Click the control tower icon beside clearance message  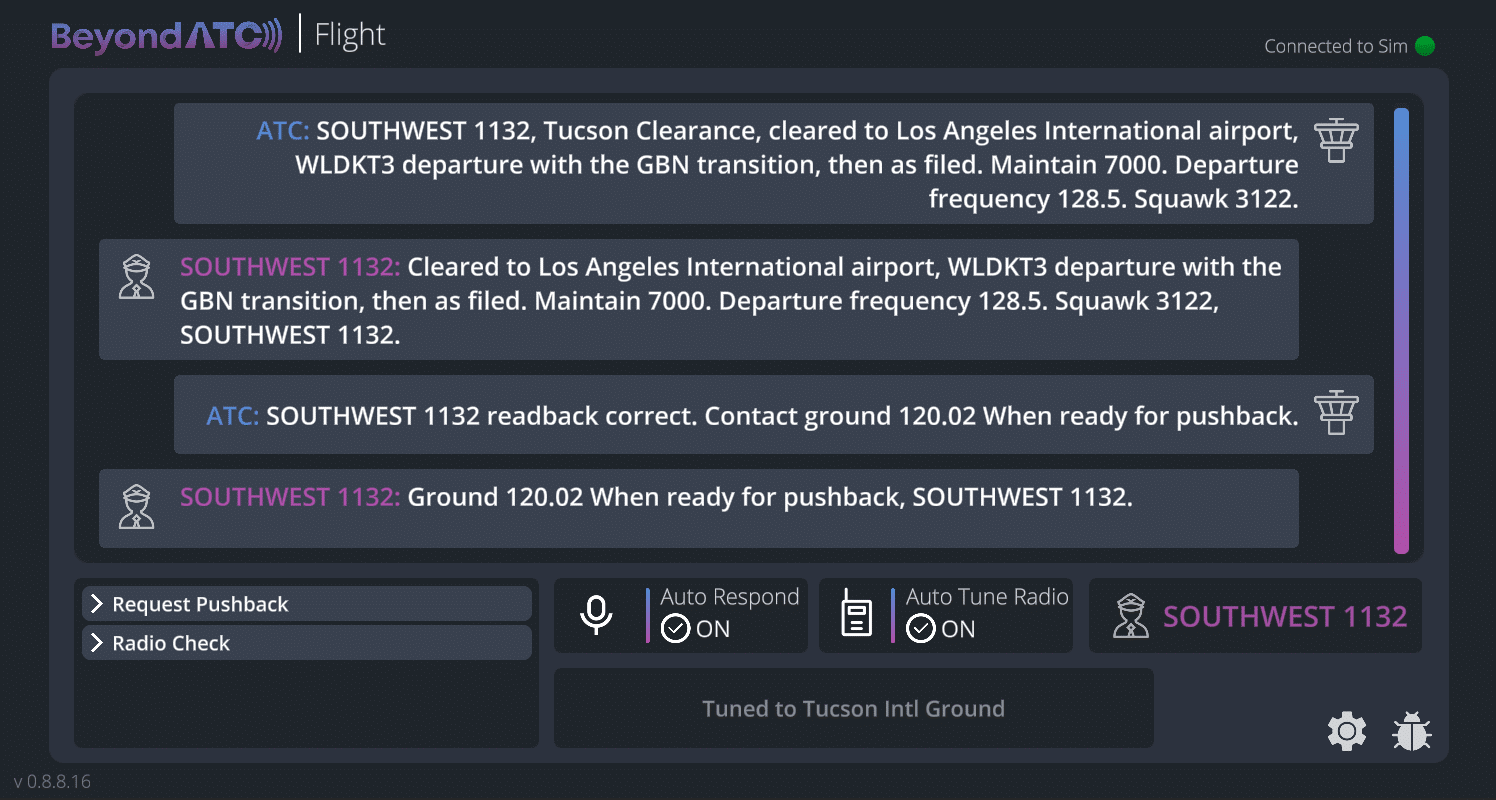[x=1336, y=141]
